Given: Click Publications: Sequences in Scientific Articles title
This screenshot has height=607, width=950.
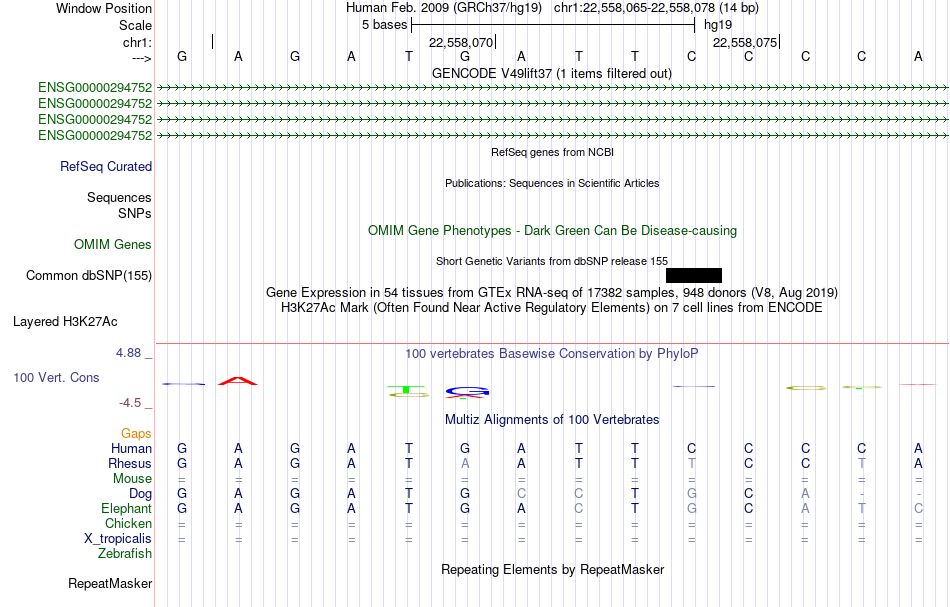Looking at the screenshot, I should pyautogui.click(x=552, y=183).
